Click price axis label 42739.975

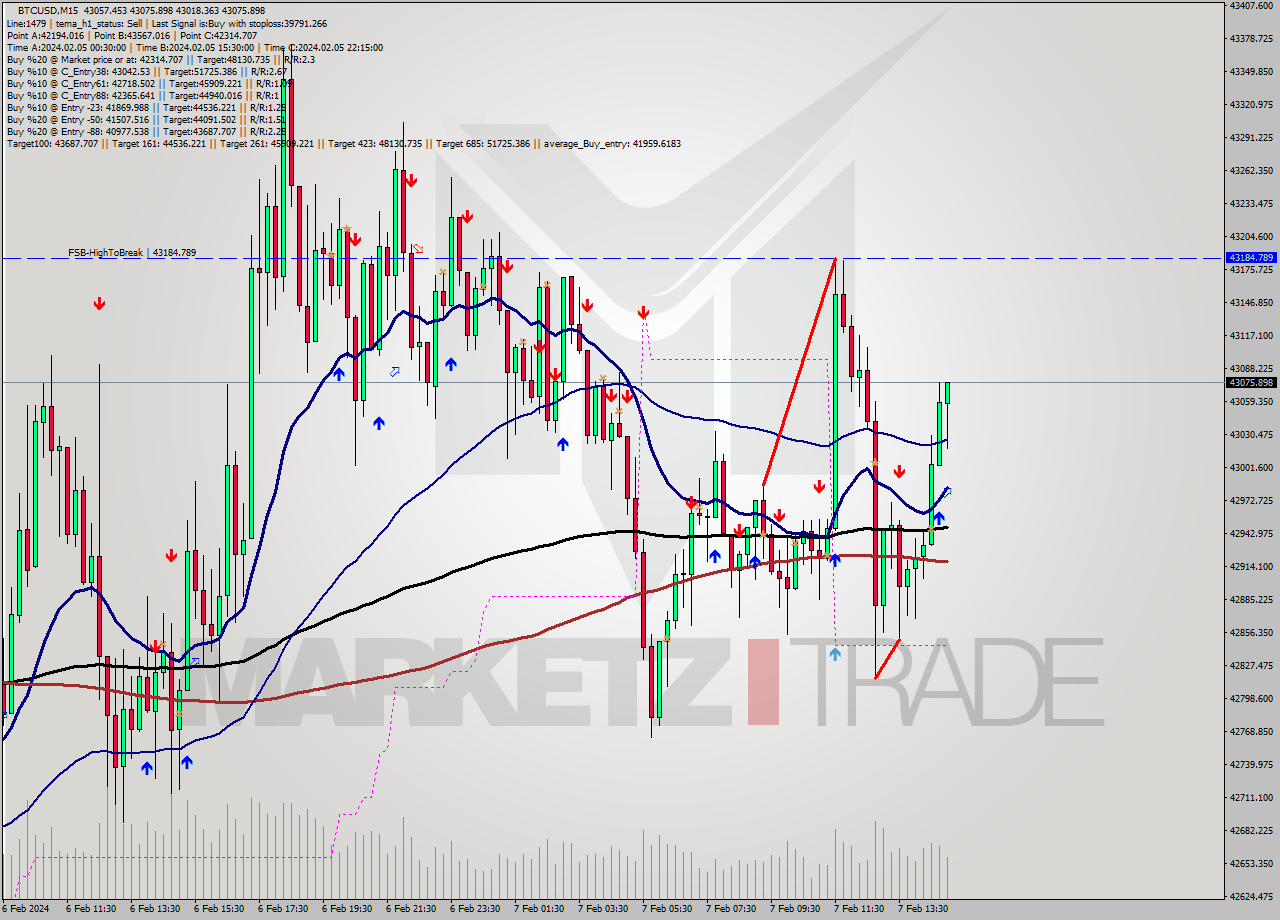[1251, 764]
